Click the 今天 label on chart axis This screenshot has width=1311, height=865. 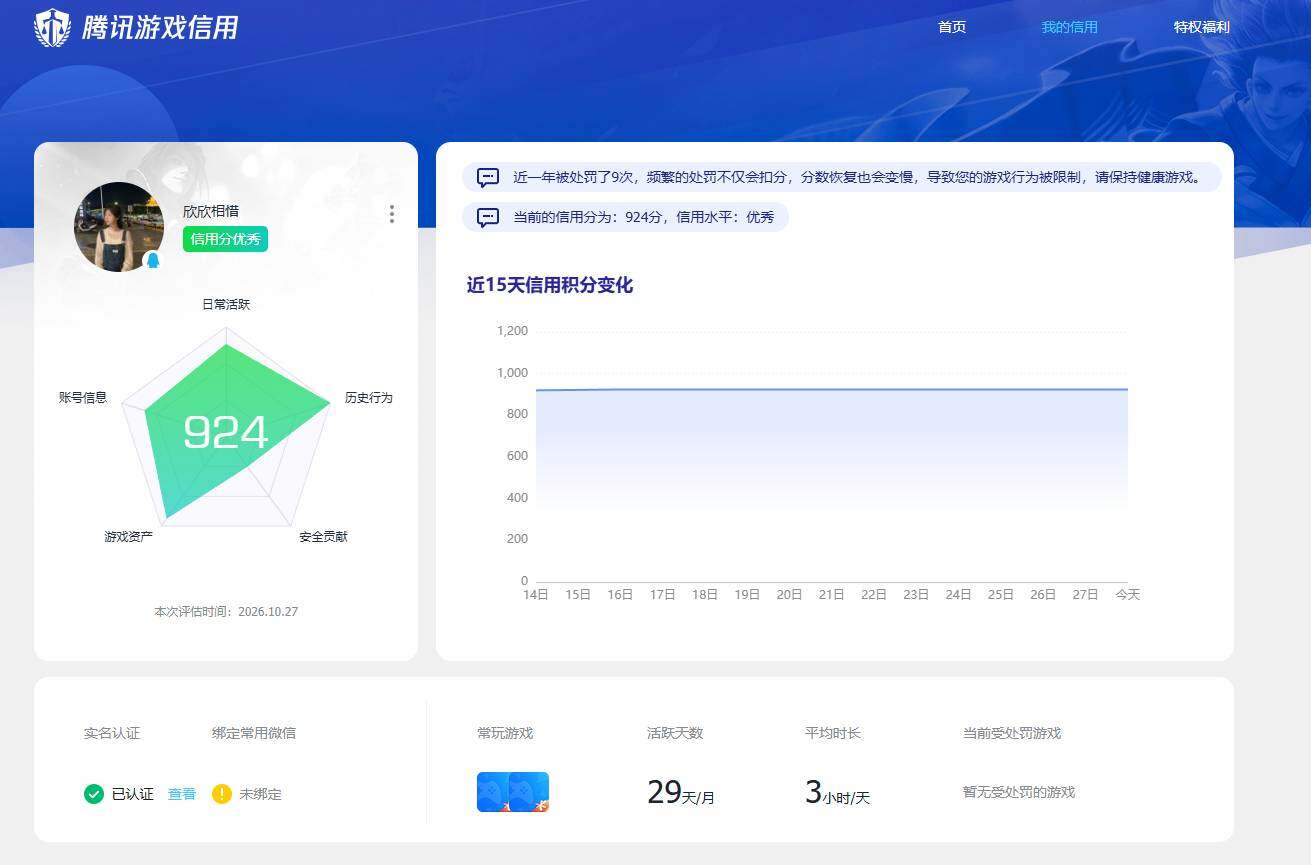point(1128,594)
